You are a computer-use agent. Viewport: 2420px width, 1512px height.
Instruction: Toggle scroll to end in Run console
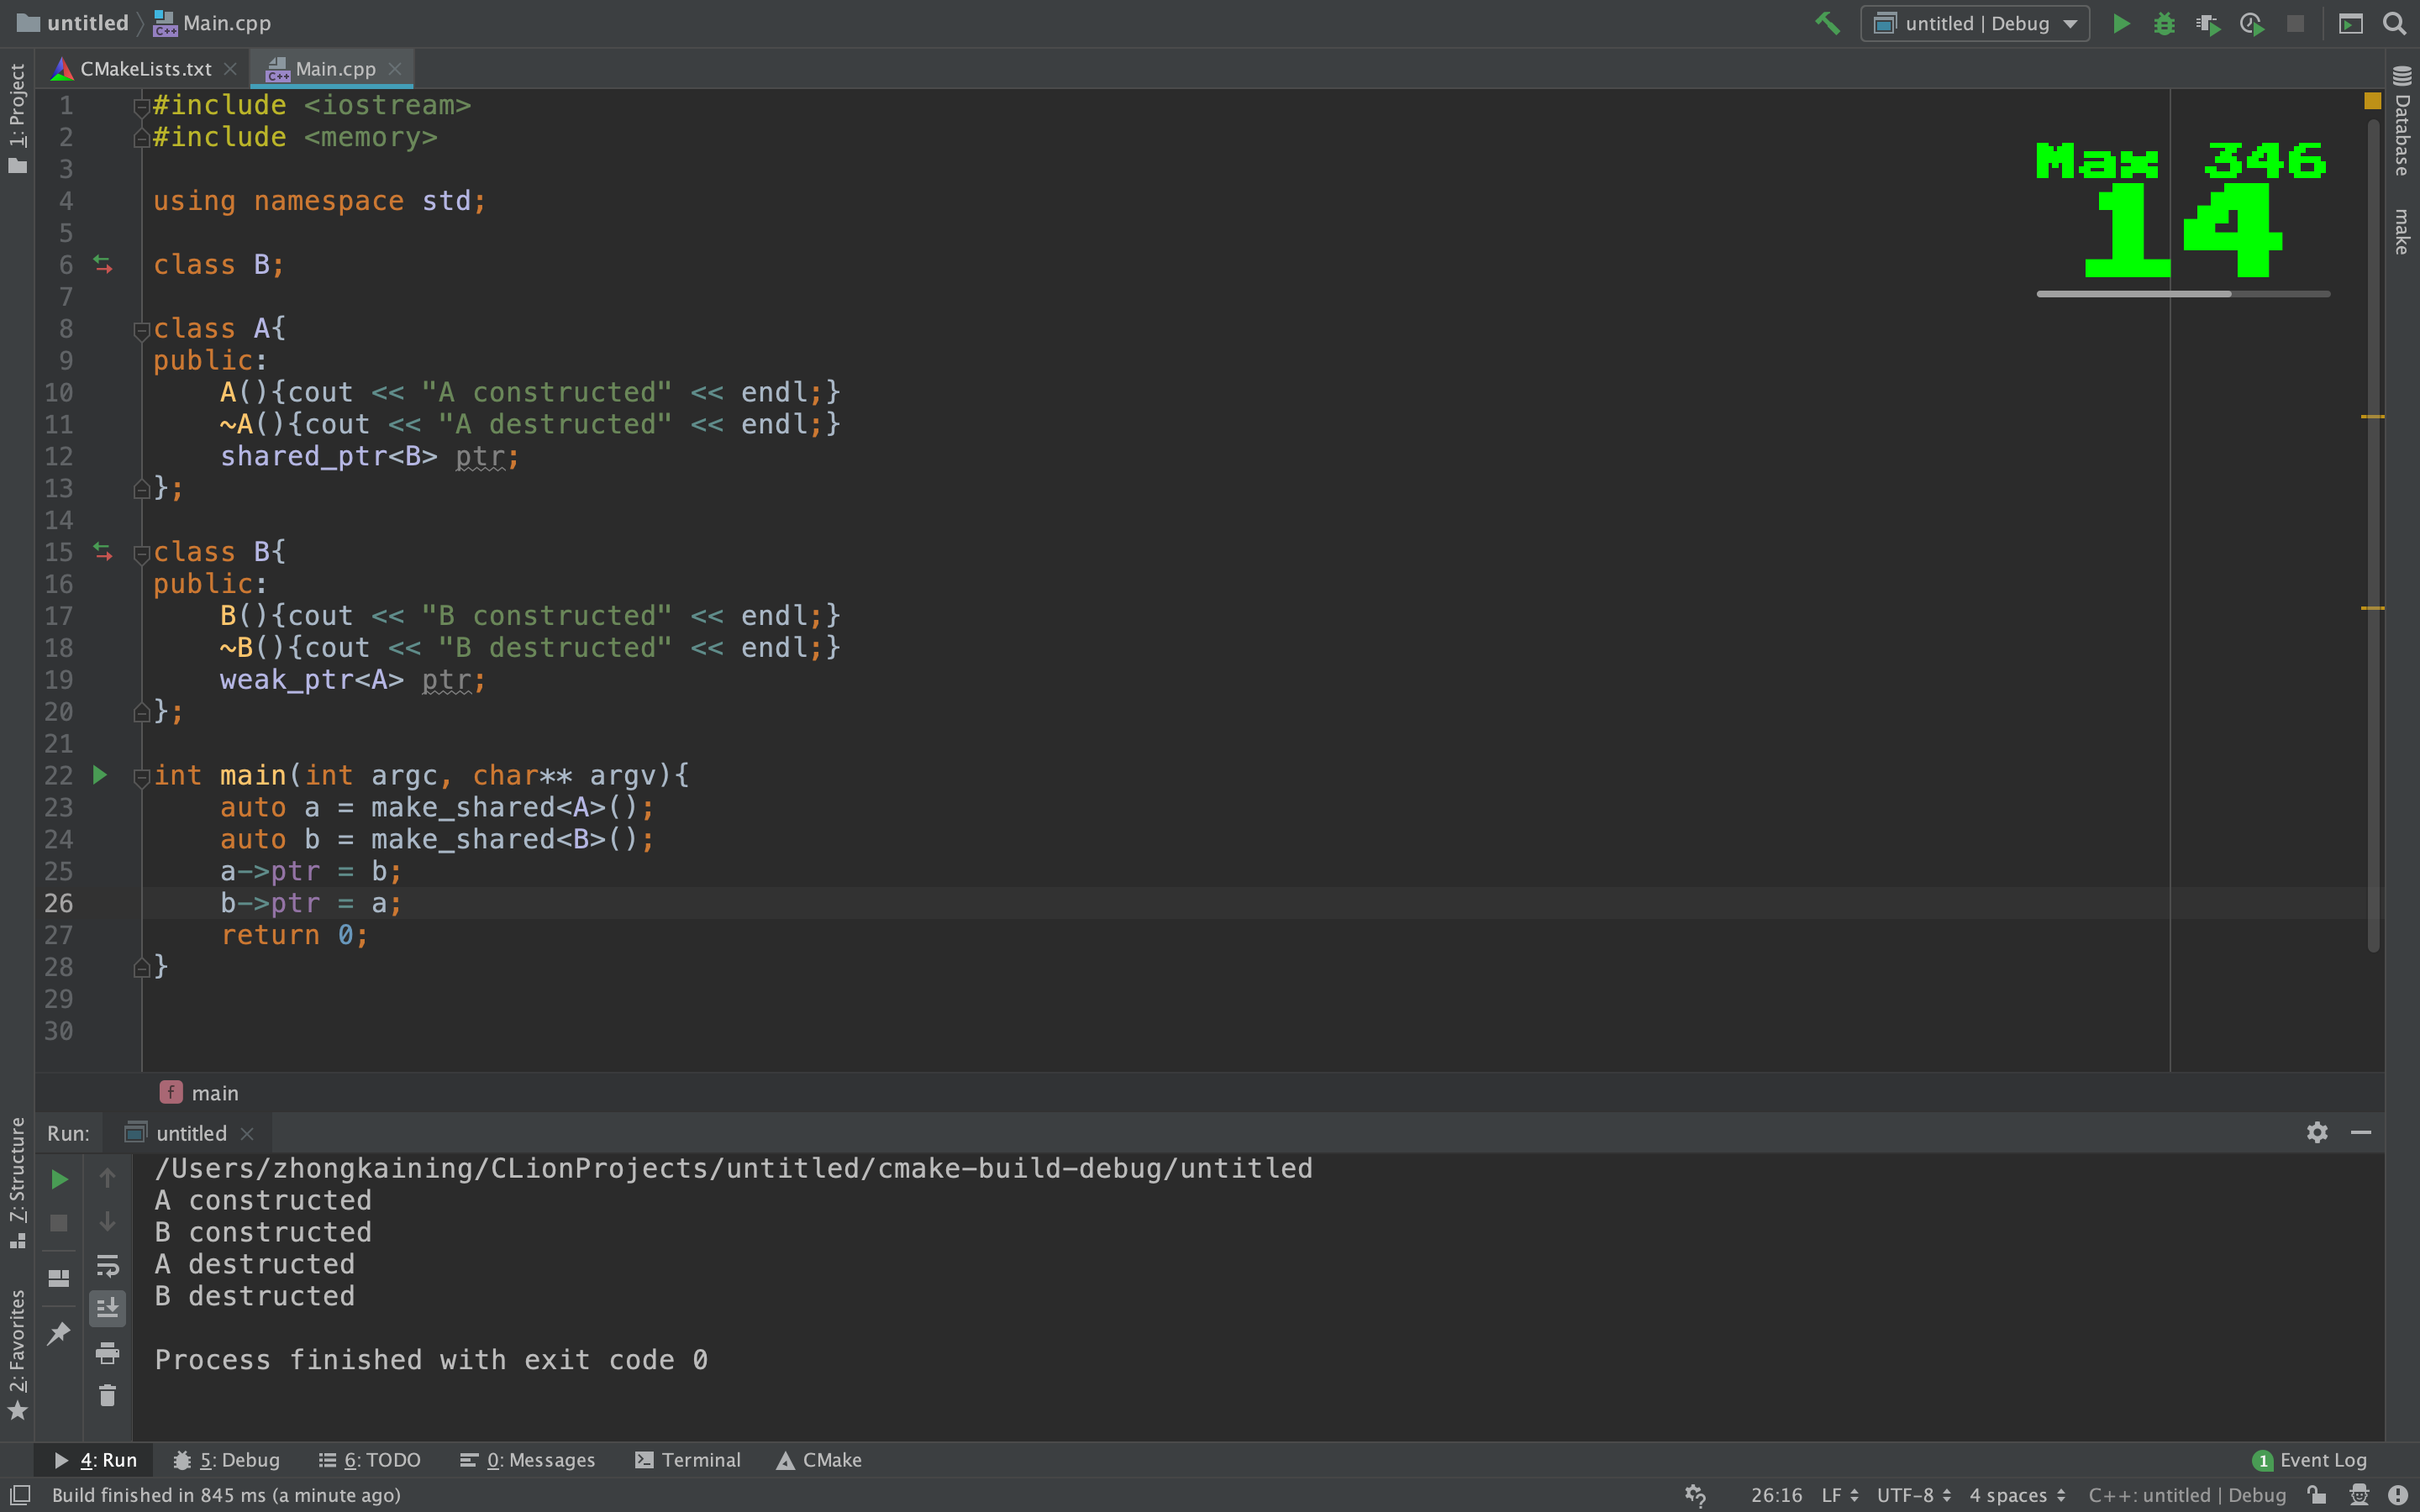(107, 1308)
